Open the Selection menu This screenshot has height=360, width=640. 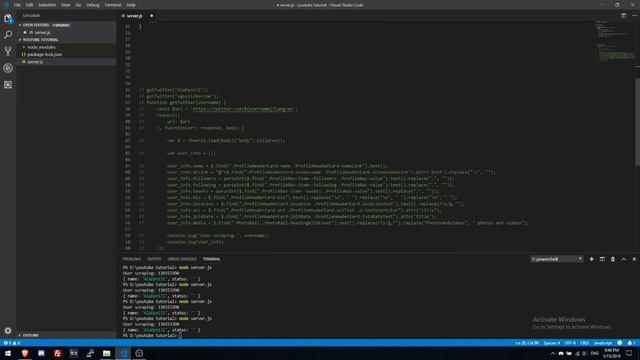click(47, 5)
